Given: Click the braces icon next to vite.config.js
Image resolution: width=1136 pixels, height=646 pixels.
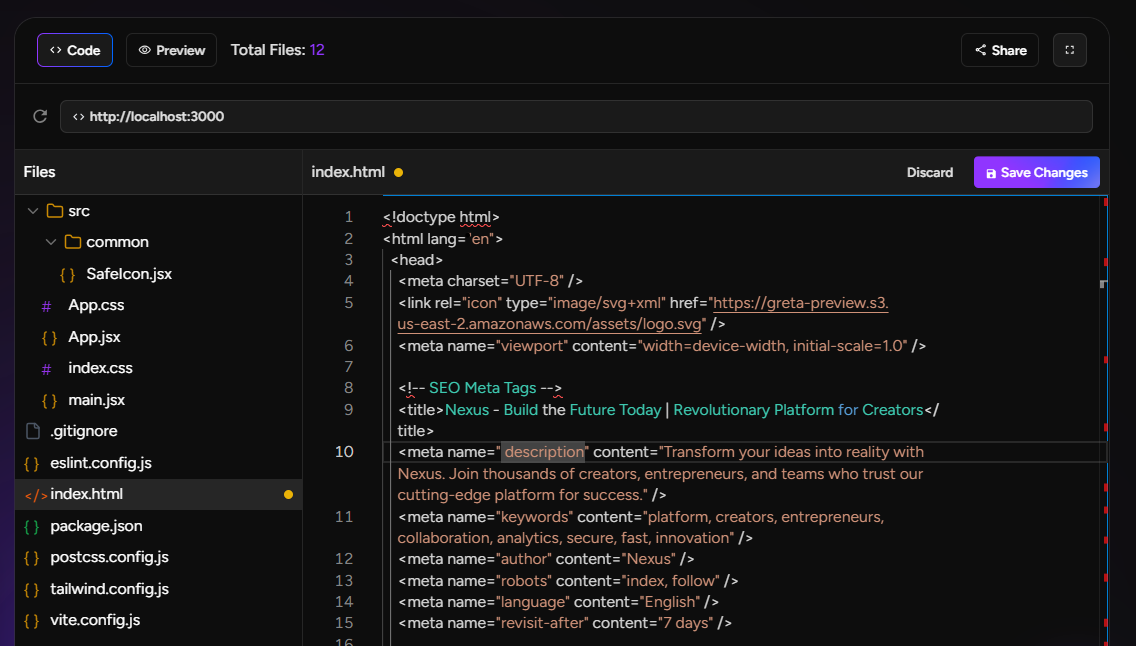Looking at the screenshot, I should coord(31,621).
